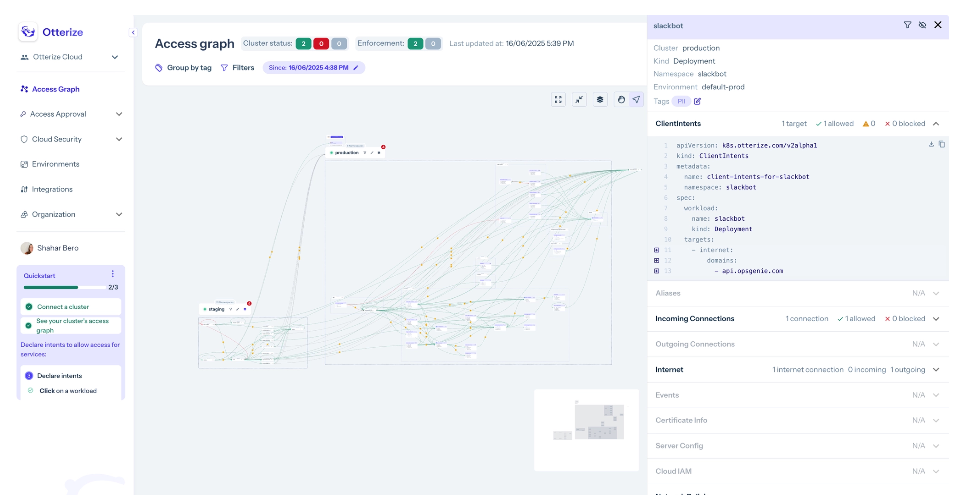Download the ClientIntents YAML
The width and height of the screenshot is (975, 495).
pos(931,144)
